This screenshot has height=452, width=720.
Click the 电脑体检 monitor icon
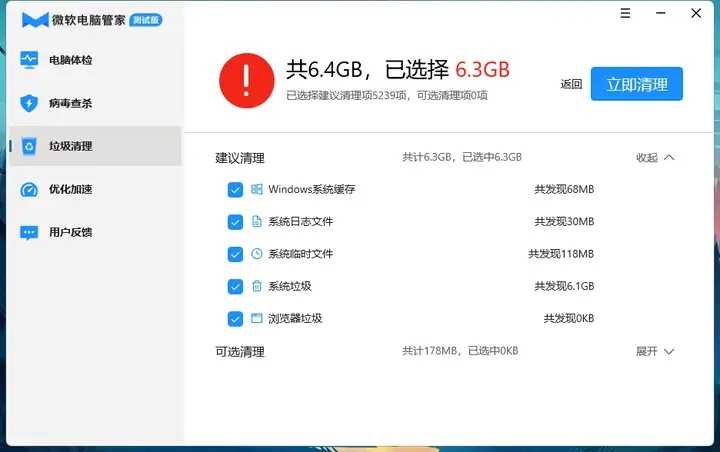(x=29, y=60)
